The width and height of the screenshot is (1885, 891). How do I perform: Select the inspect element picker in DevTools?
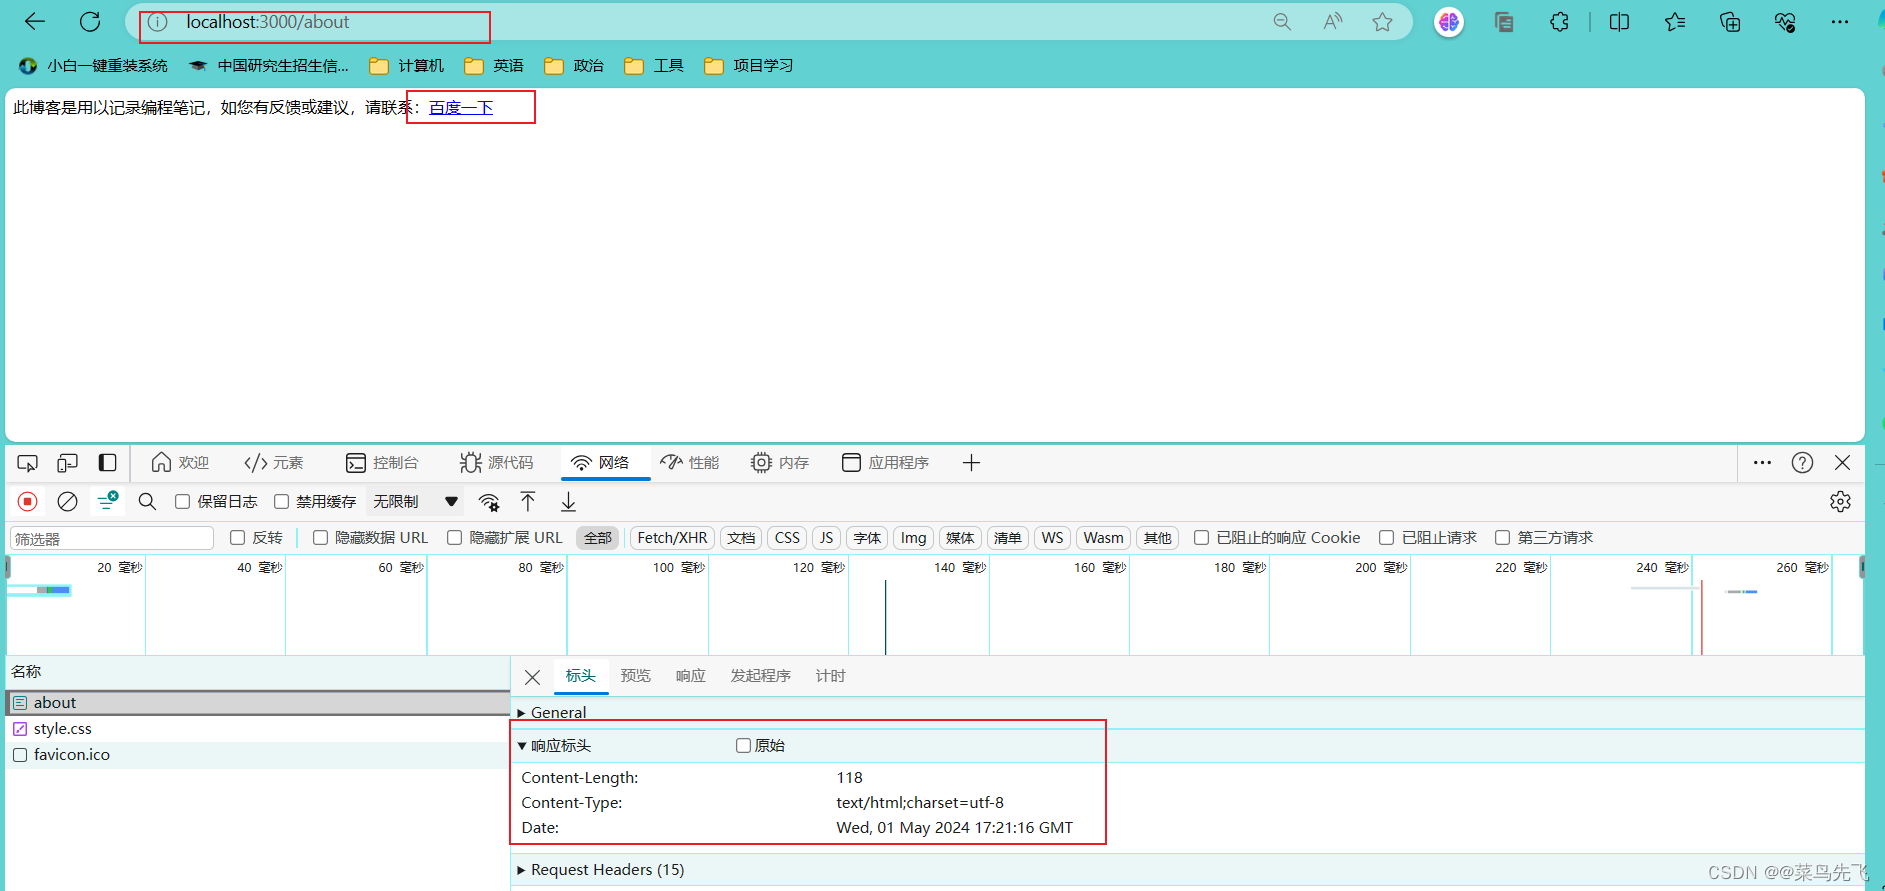(x=27, y=463)
